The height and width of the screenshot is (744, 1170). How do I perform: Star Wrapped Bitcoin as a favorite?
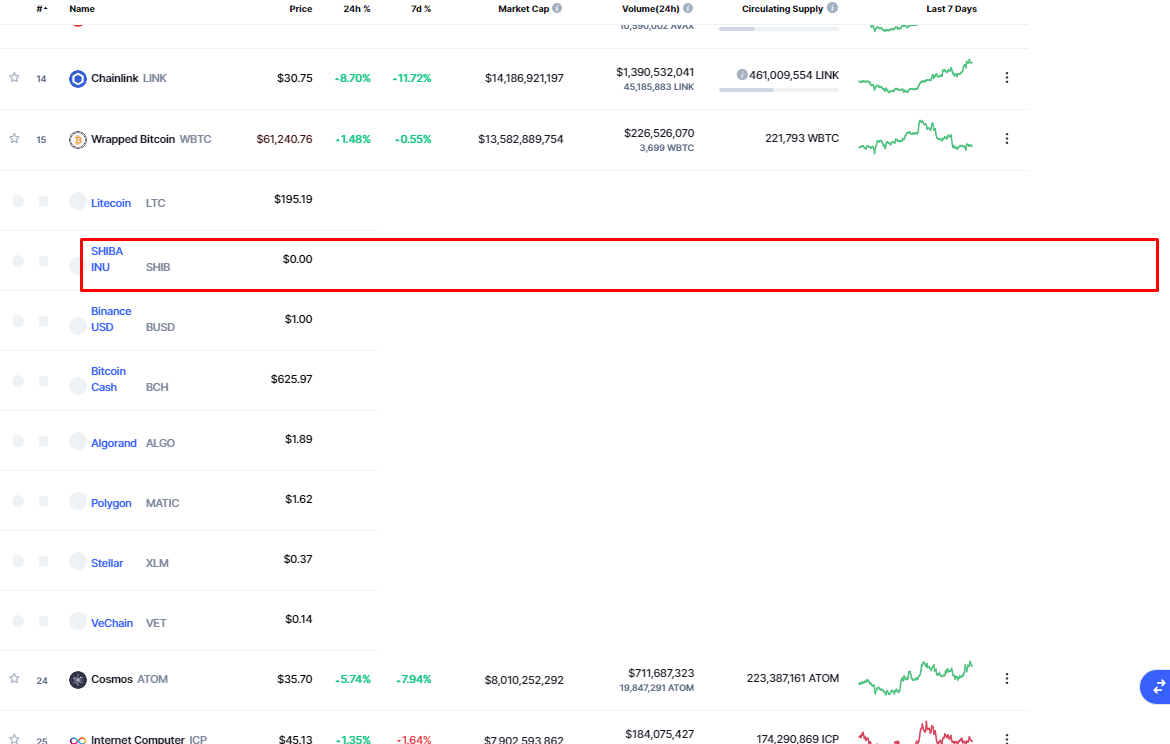pyautogui.click(x=14, y=139)
